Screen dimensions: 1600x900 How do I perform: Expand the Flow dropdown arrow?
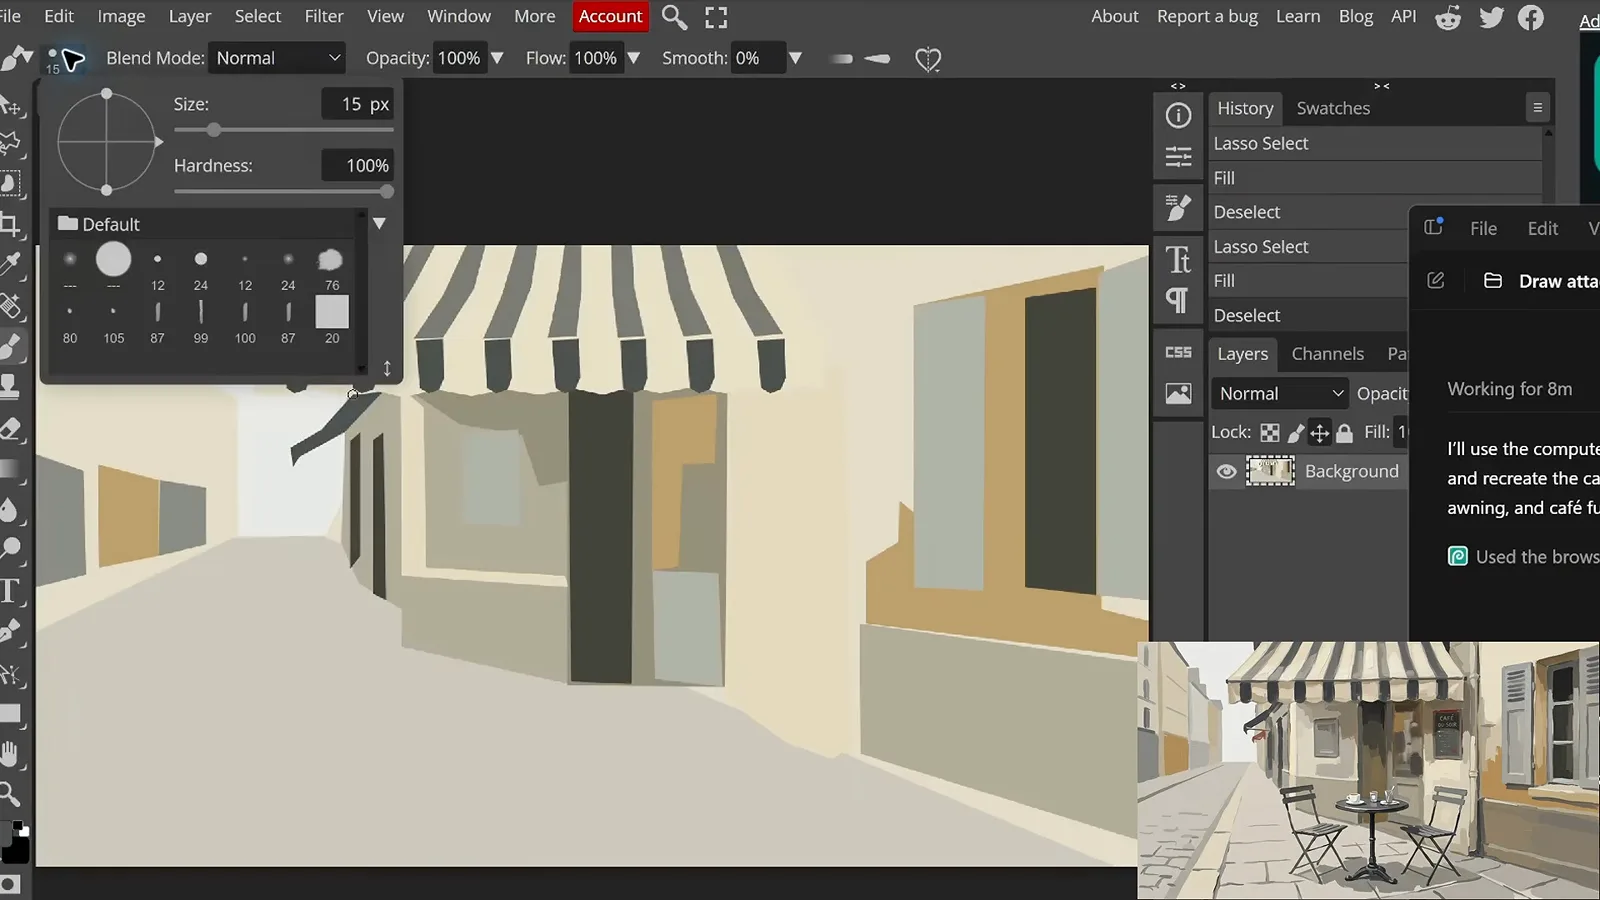[633, 58]
